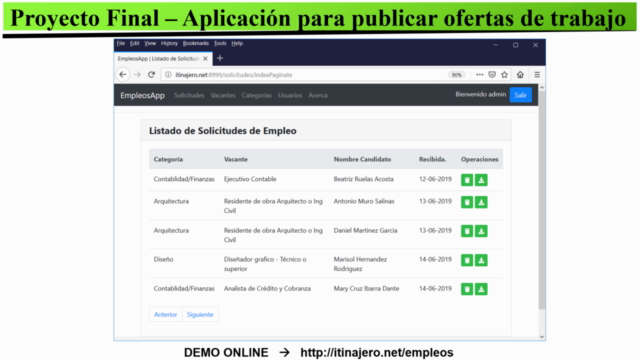Click the 'Vacante' column header

pos(236,159)
